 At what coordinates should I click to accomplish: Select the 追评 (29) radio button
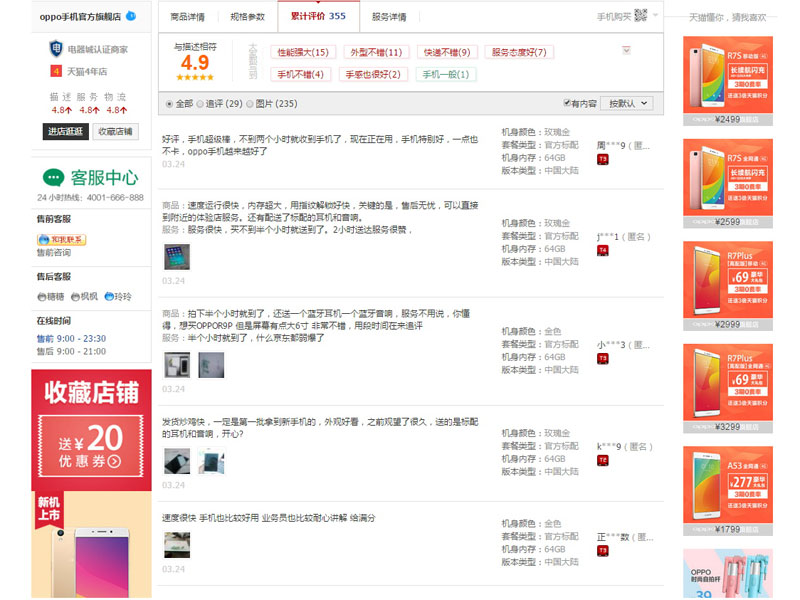(x=200, y=104)
